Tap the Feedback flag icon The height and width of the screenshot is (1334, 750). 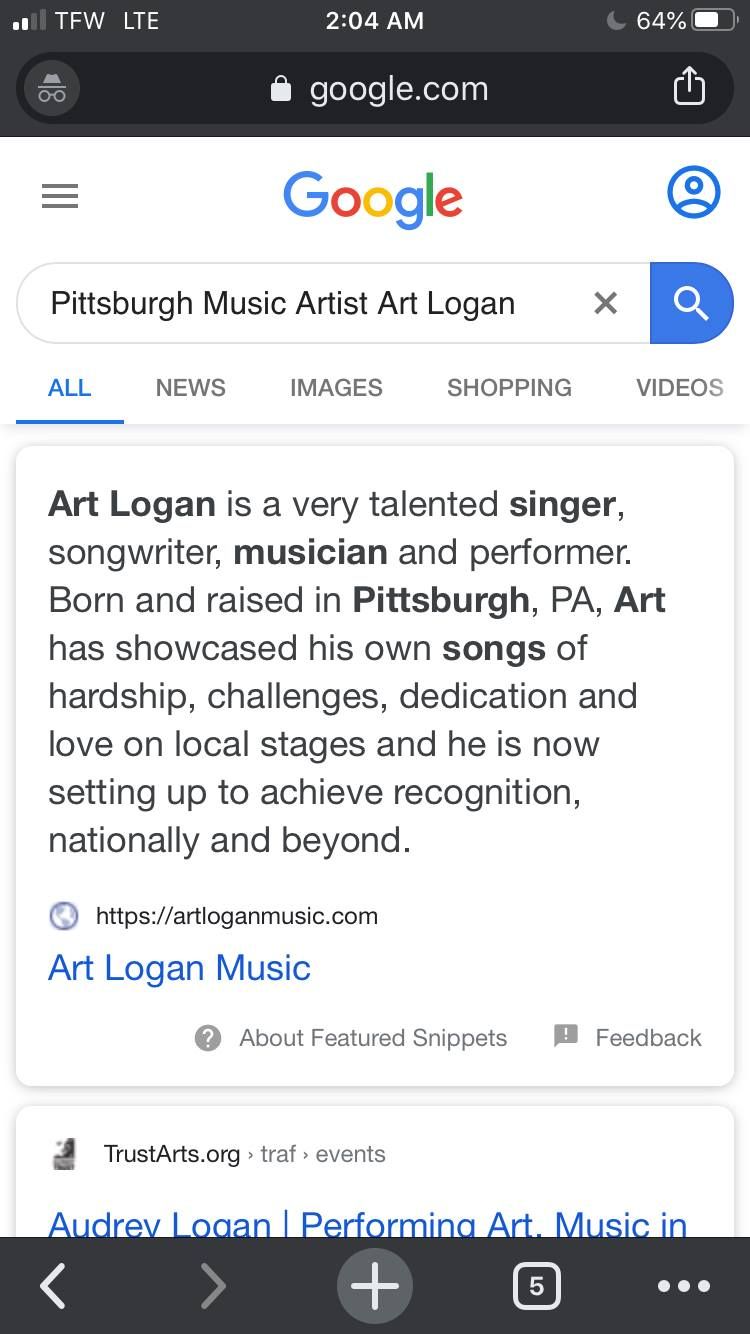(x=566, y=1036)
